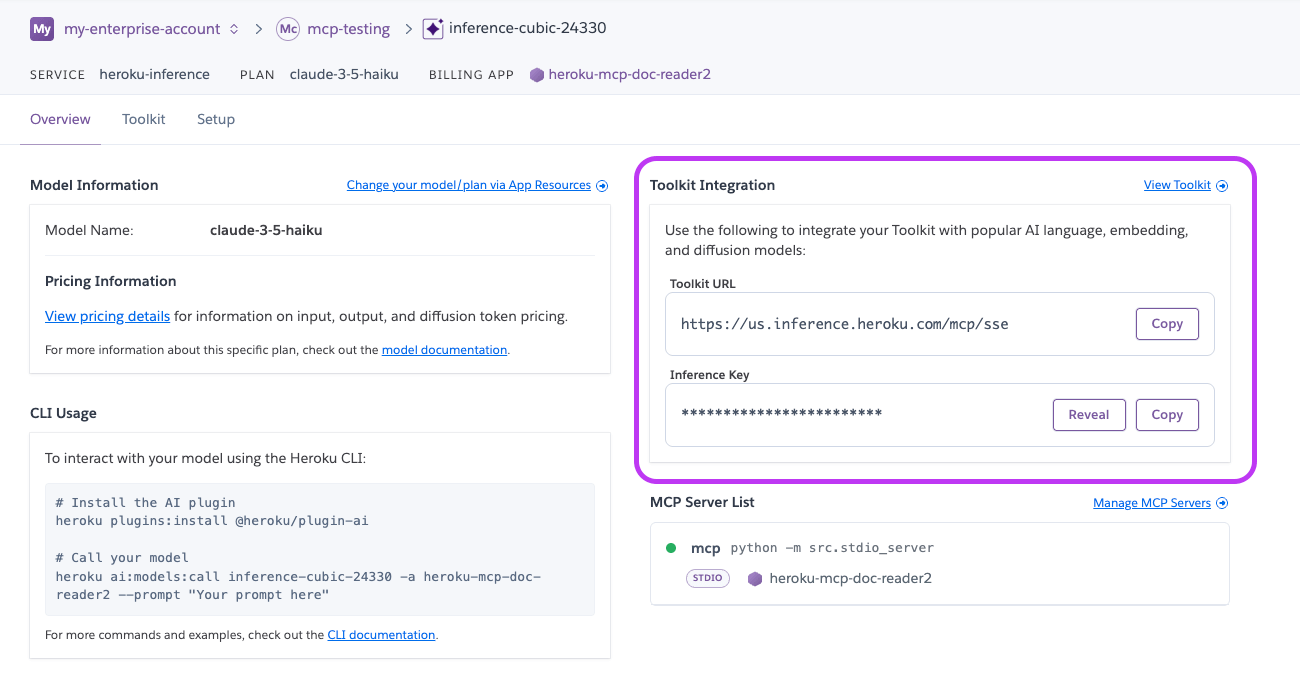Click the green status dot for mcp server

(671, 548)
